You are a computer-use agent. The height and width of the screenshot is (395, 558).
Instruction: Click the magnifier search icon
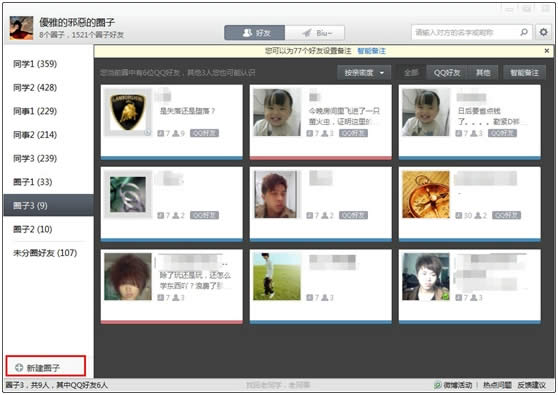tap(523, 32)
